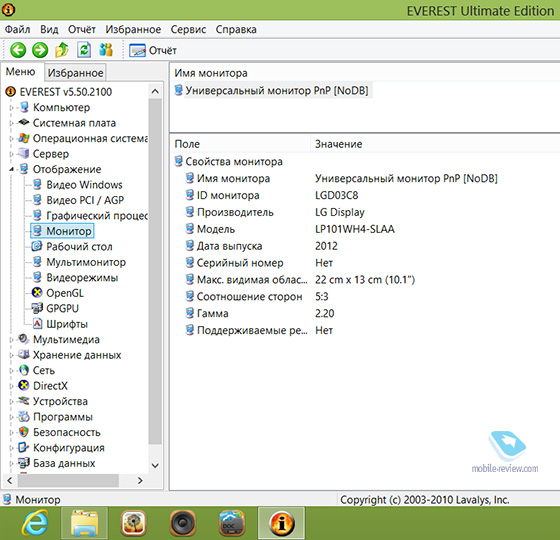
Task: Open the Отчёт report toolbar button
Action: [x=153, y=50]
